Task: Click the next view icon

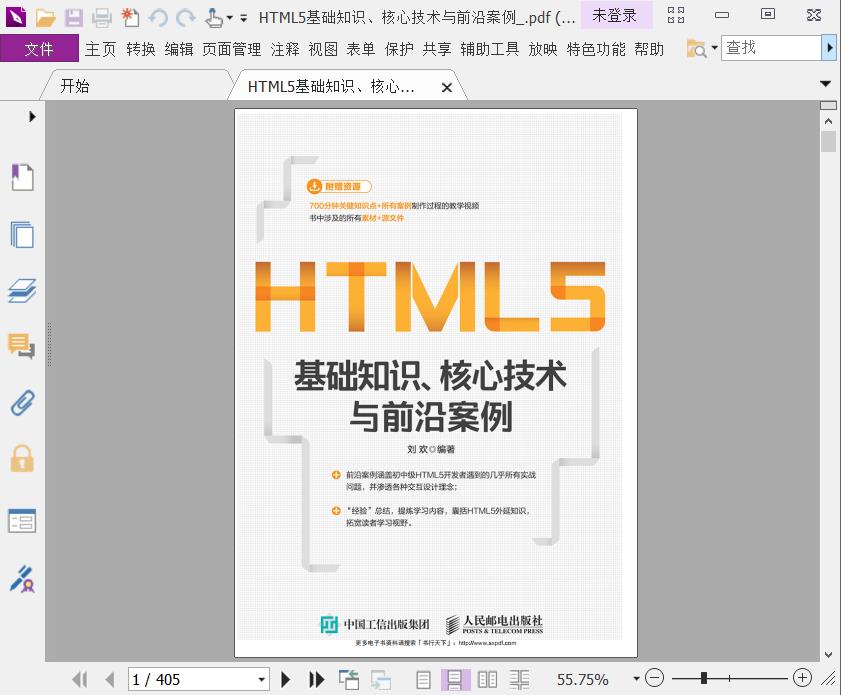Action: click(381, 679)
